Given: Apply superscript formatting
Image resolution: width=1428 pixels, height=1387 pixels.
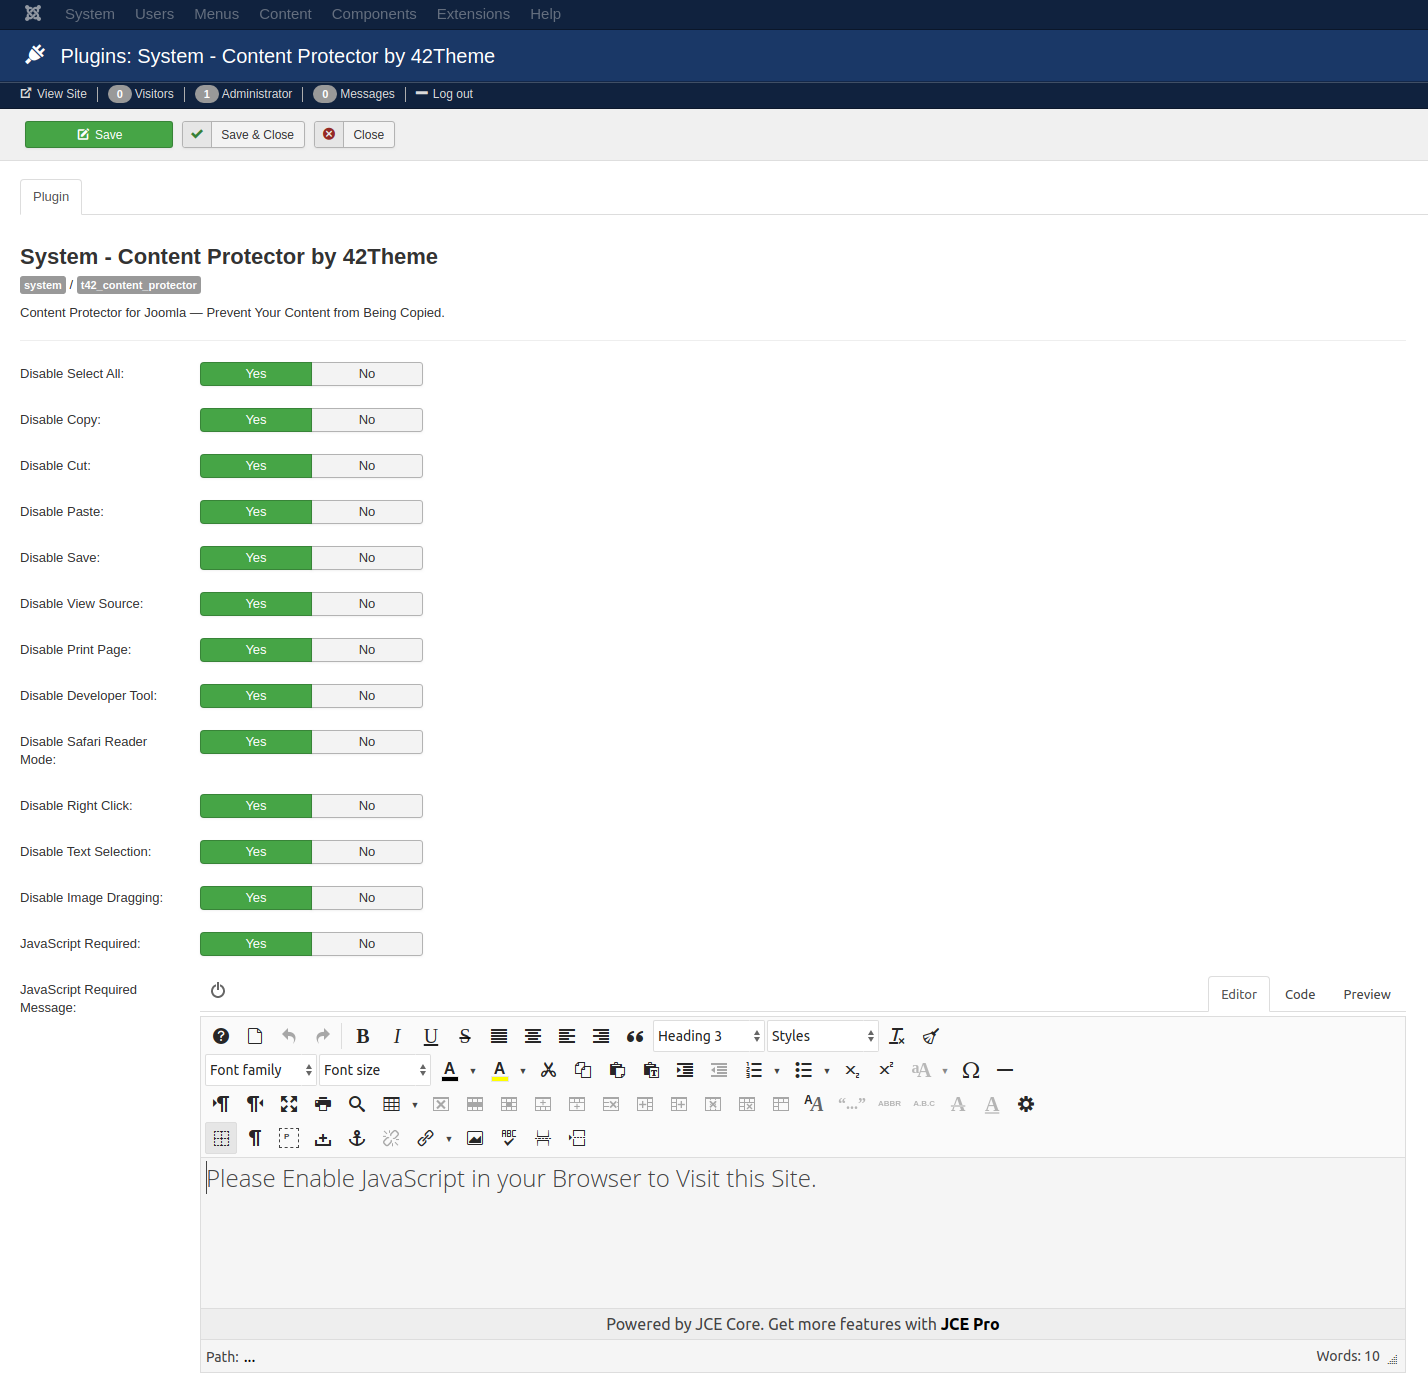Looking at the screenshot, I should (887, 1070).
